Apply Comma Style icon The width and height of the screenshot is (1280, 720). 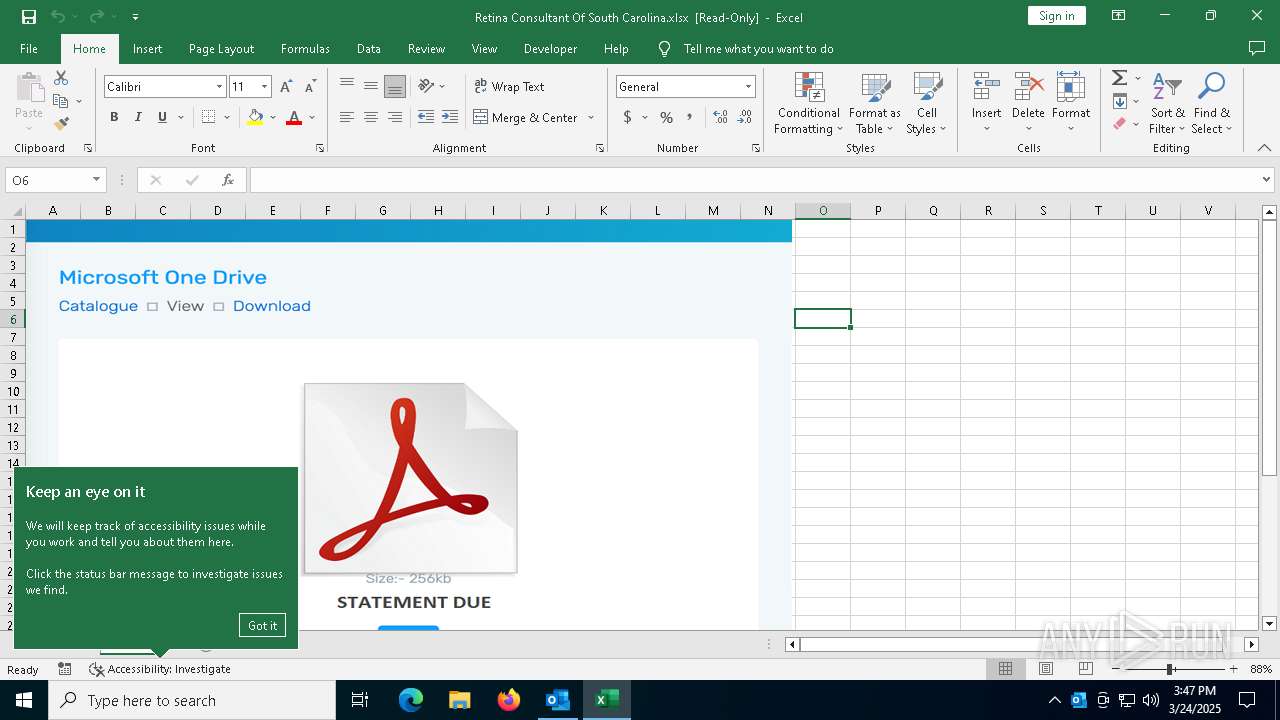(690, 117)
